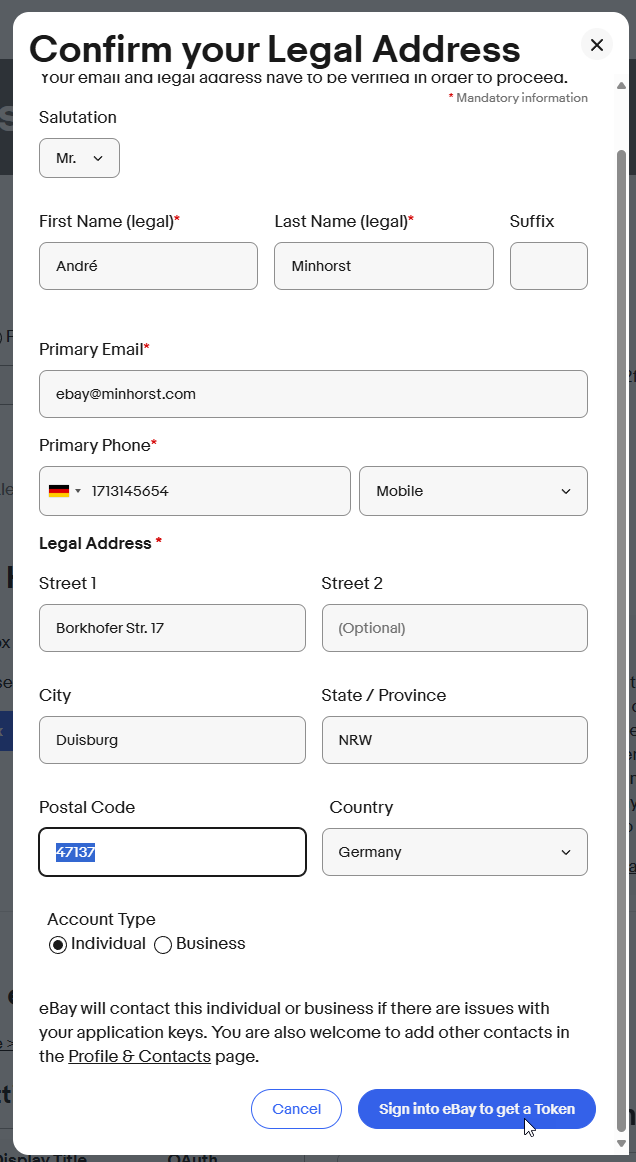Click the Cancel button

click(x=296, y=1108)
